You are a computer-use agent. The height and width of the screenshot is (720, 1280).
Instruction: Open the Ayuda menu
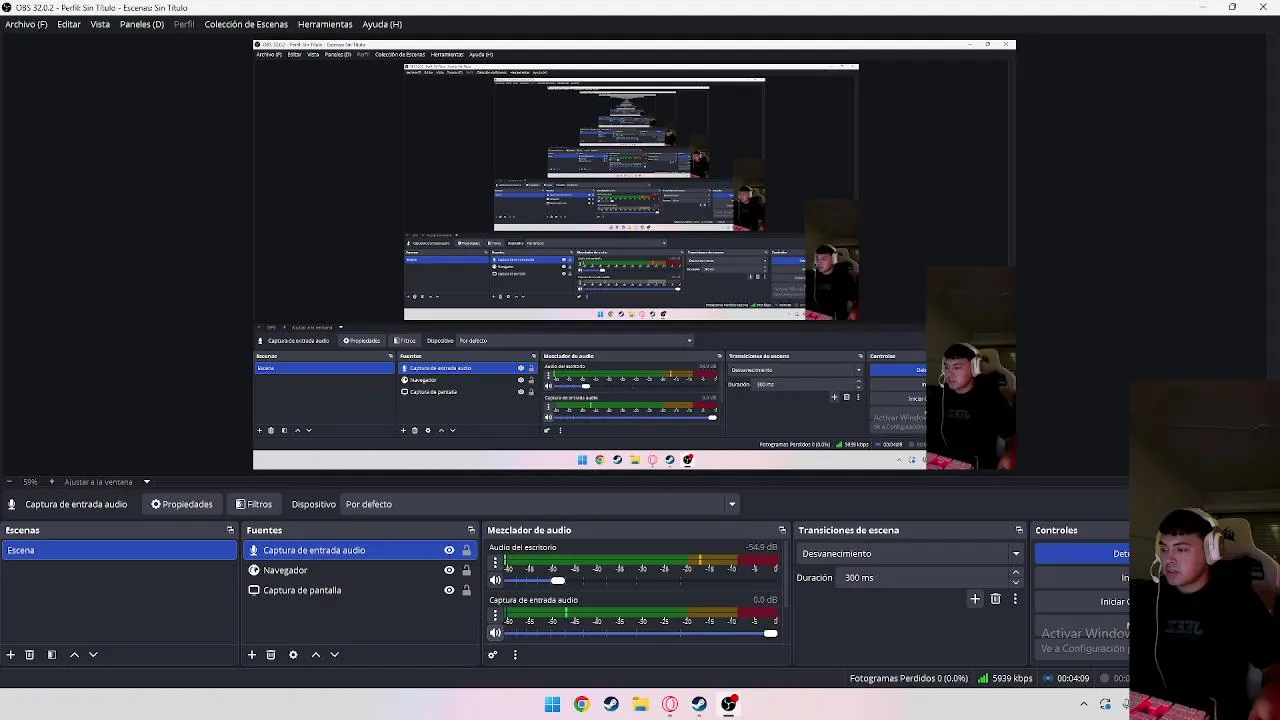point(382,24)
